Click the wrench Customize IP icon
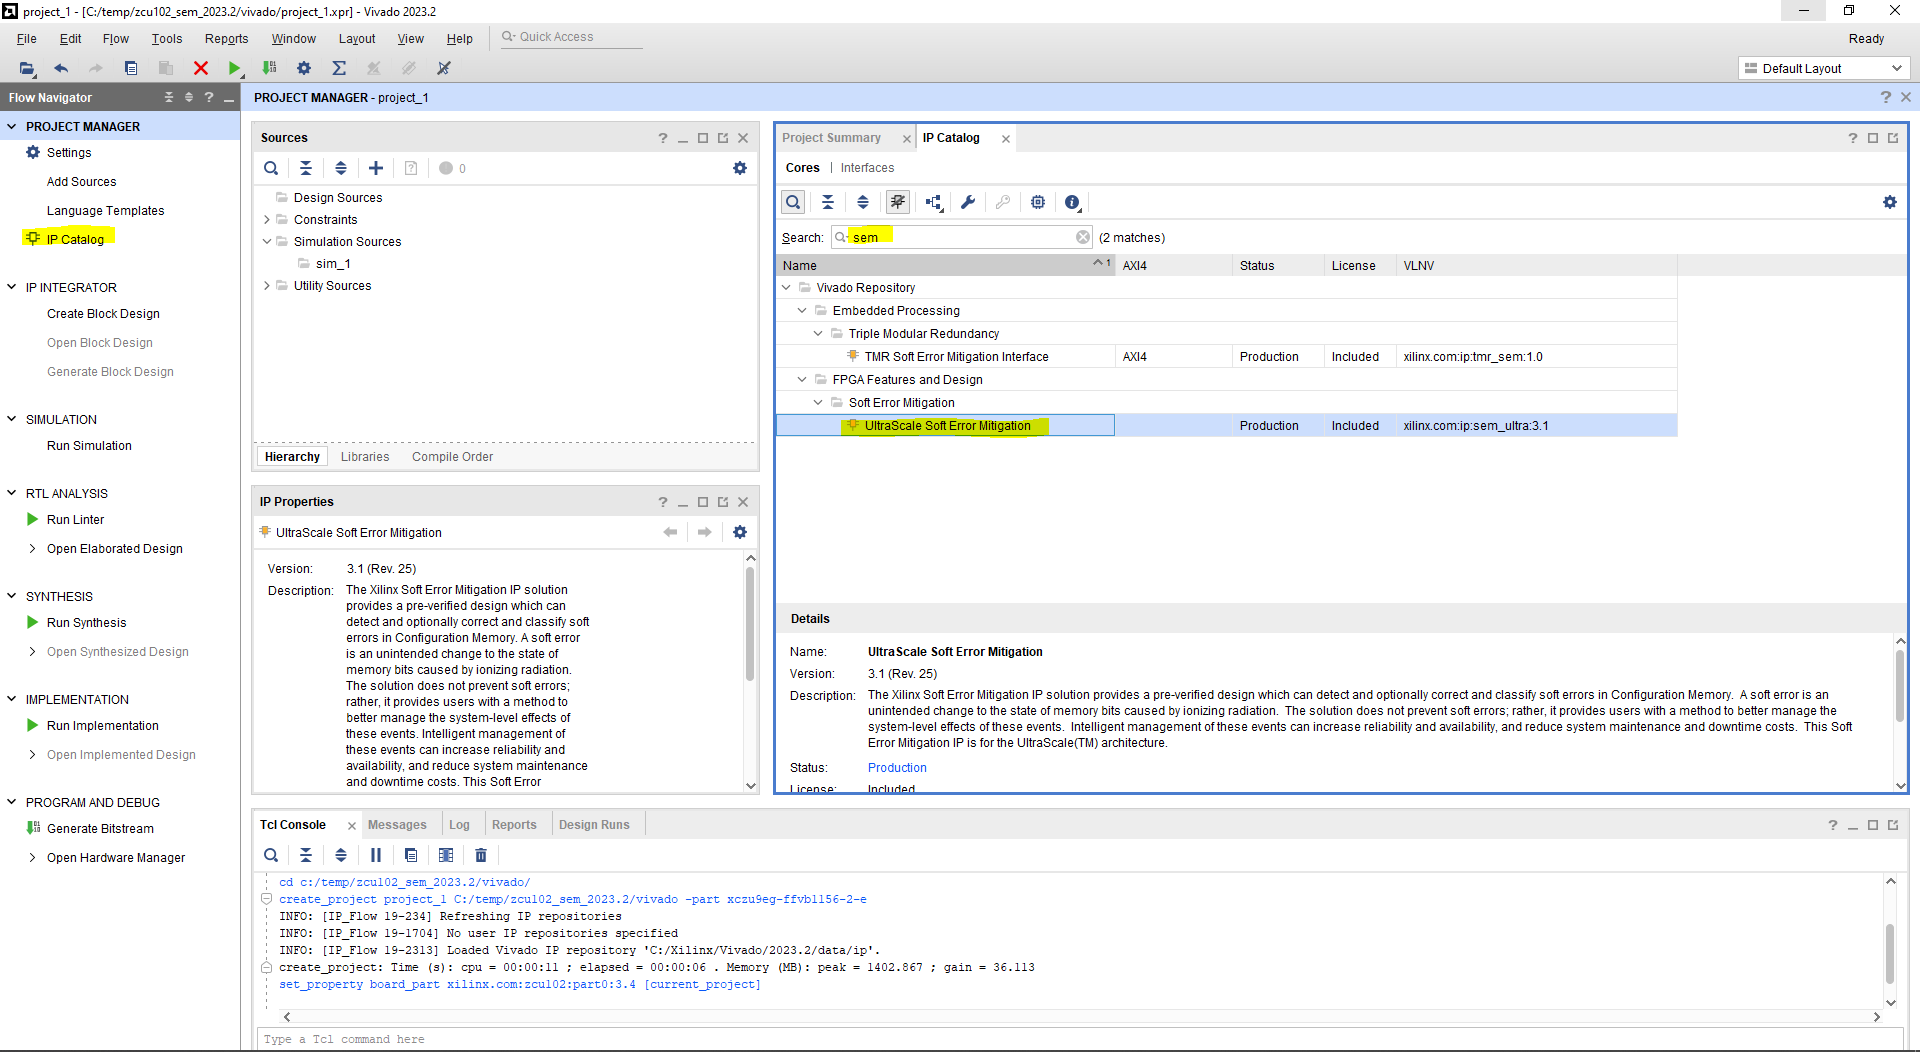 pyautogui.click(x=967, y=202)
